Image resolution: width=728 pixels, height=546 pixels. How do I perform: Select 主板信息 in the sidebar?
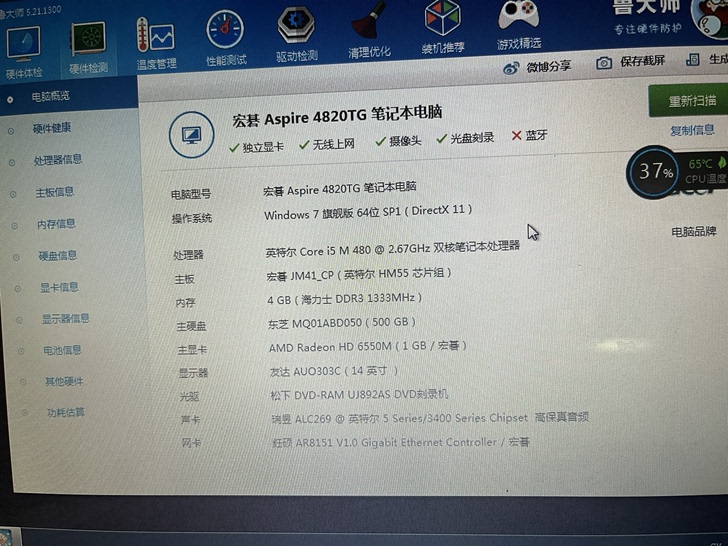[54, 192]
